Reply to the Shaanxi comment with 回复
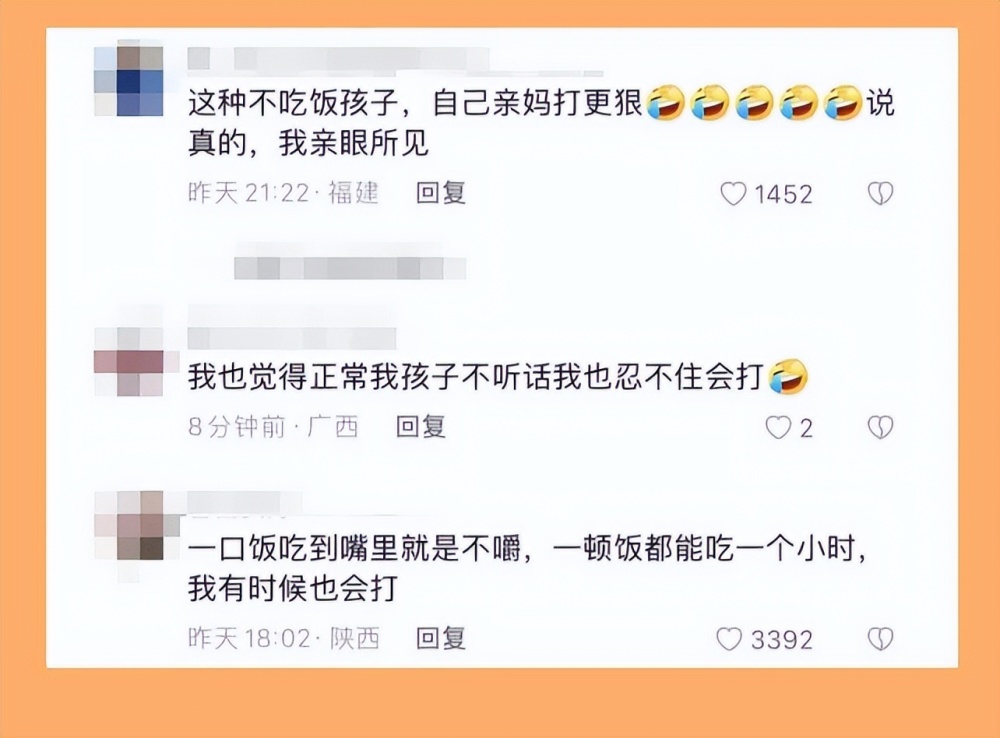Image resolution: width=1000 pixels, height=738 pixels. [441, 638]
